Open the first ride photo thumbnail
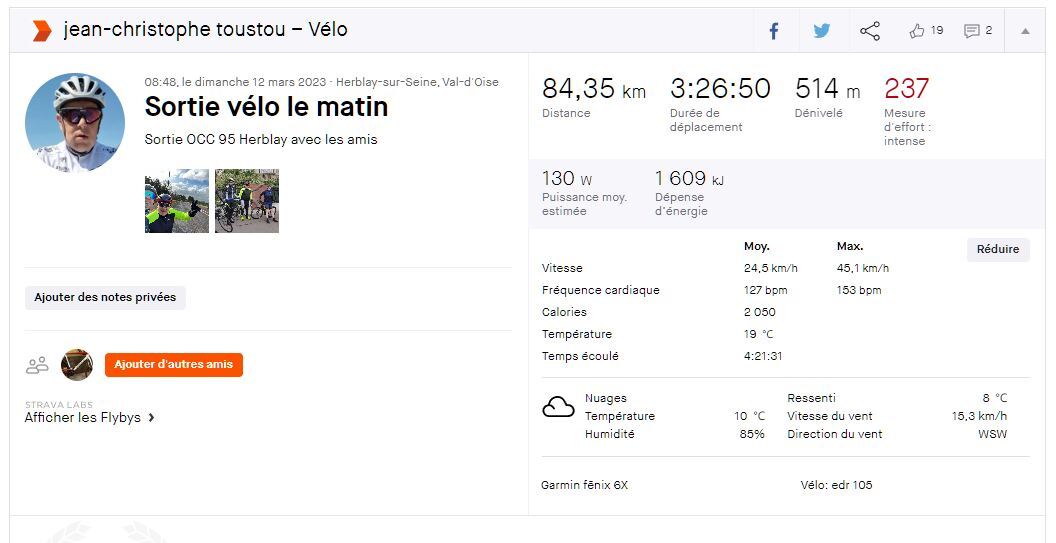This screenshot has height=543, width=1056. pos(177,201)
